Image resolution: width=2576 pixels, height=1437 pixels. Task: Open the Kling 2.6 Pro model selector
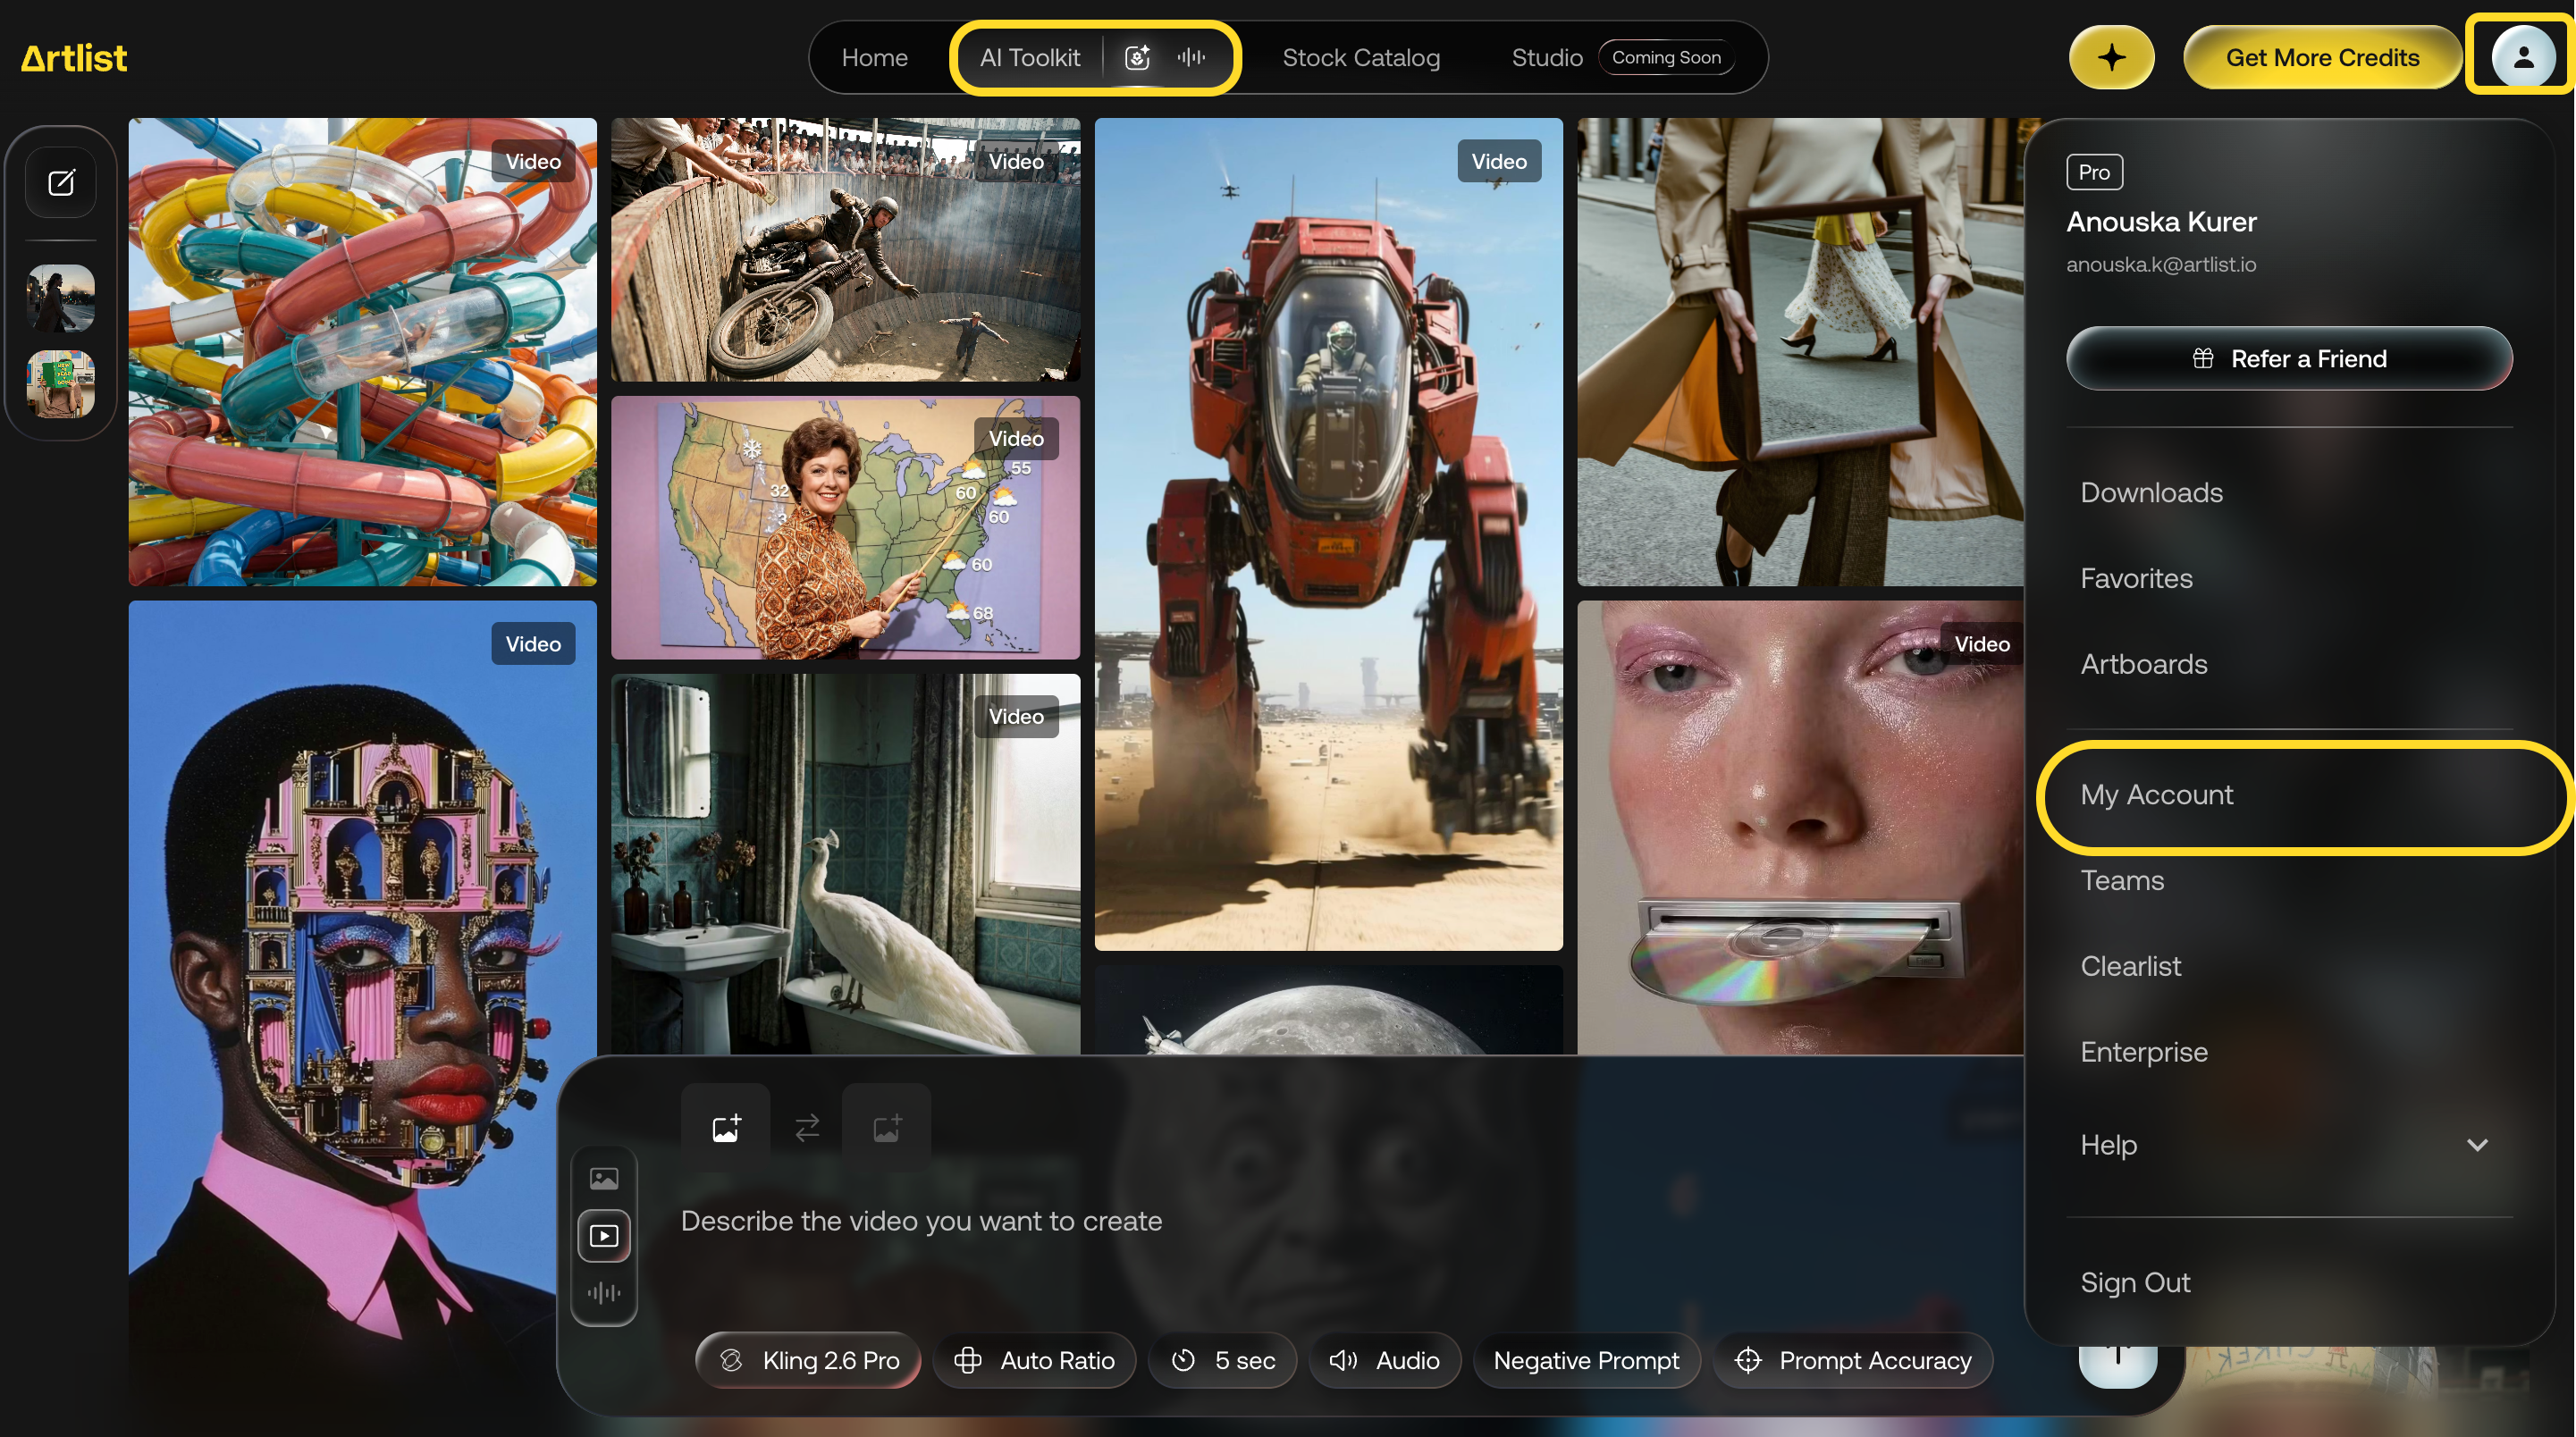pyautogui.click(x=808, y=1359)
